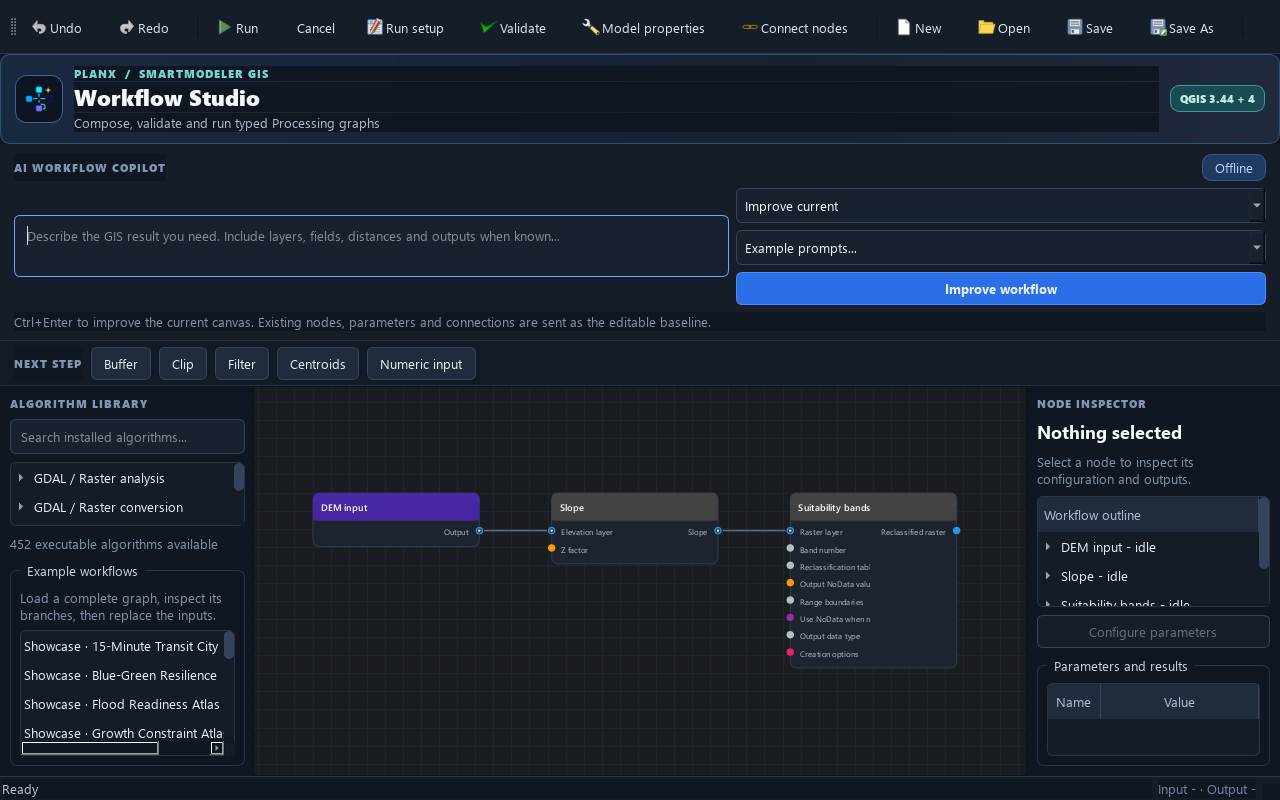Click the Improve workflow button
Screen dimensions: 1280x800
pos(1000,289)
